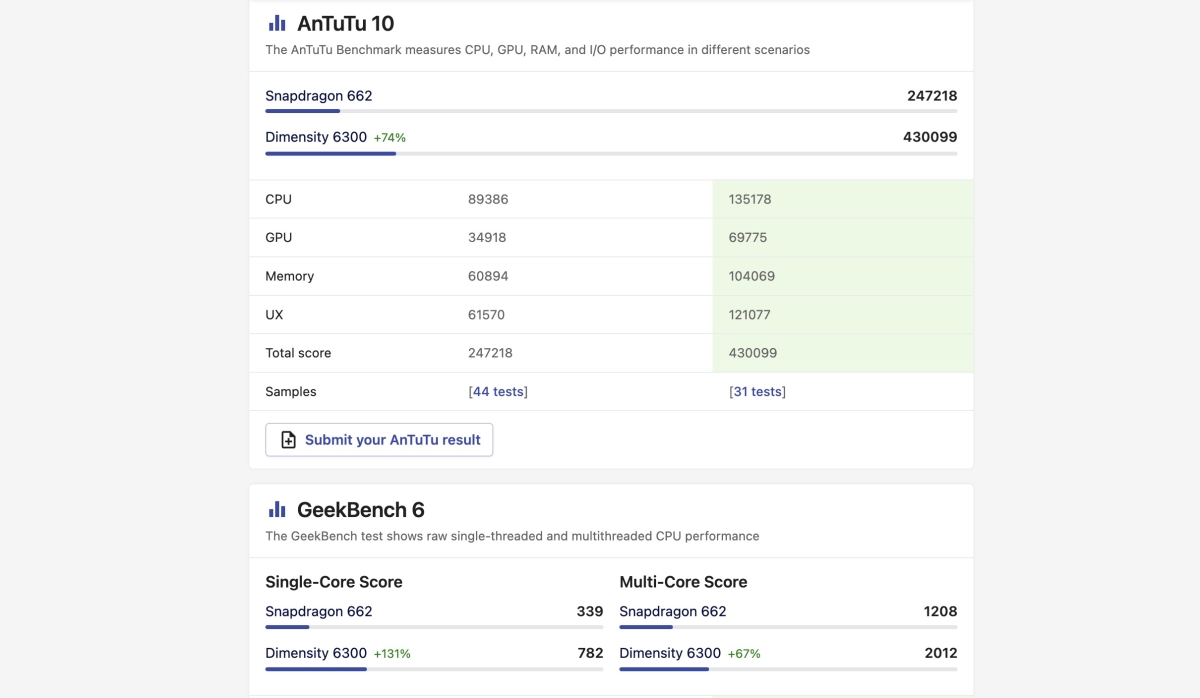Click Single-Core score 339
Viewport: 1200px width, 698px height.
pos(590,611)
